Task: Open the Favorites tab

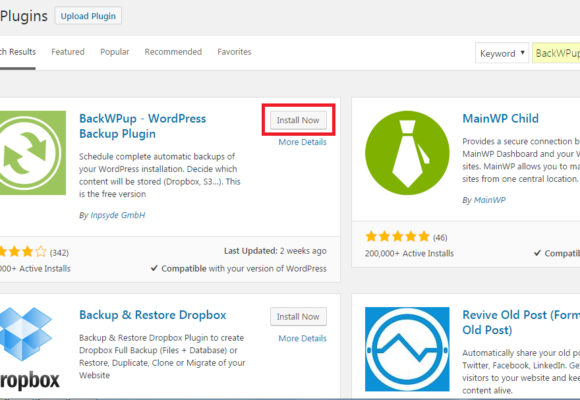Action: [234, 52]
